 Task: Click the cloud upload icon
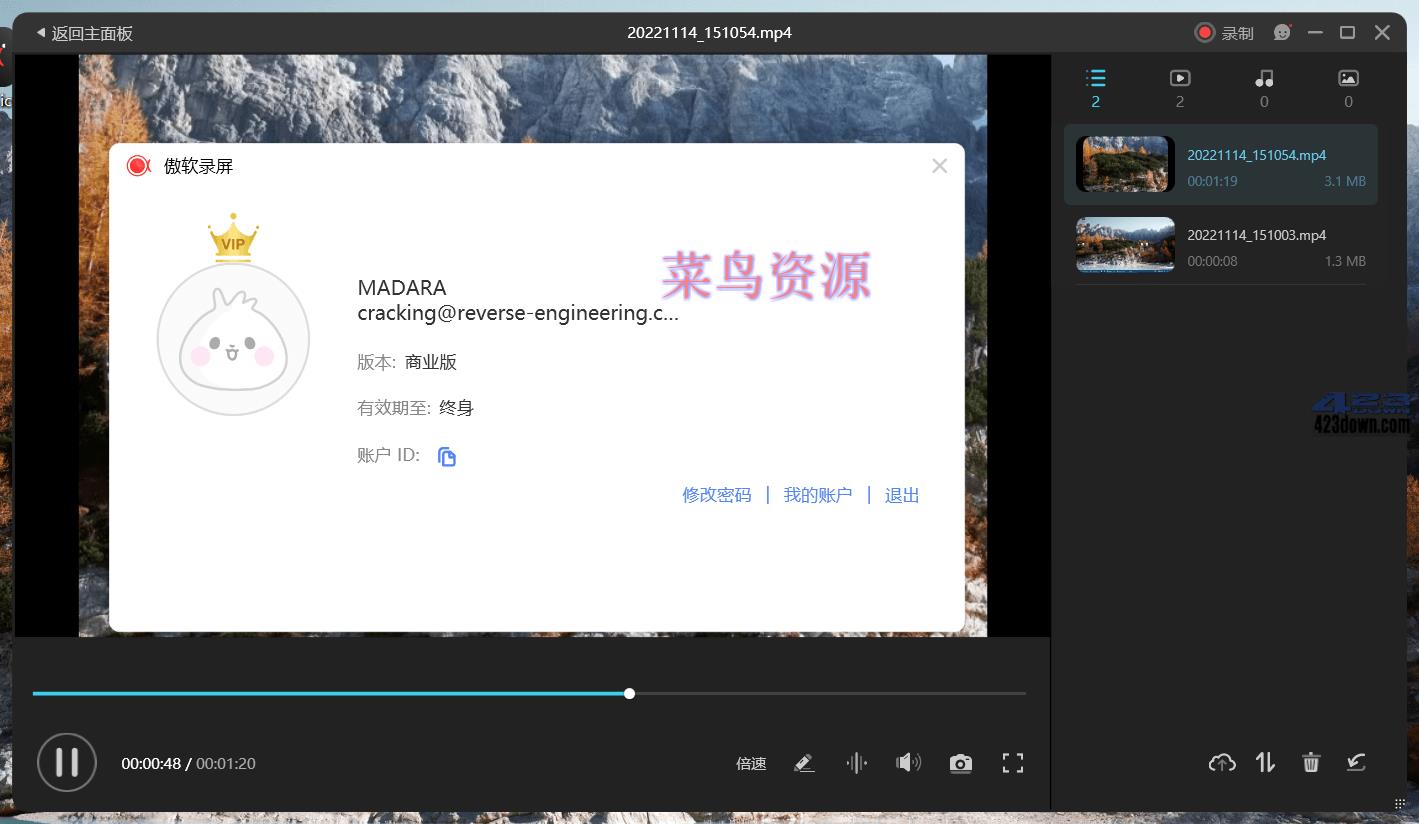pyautogui.click(x=1221, y=762)
